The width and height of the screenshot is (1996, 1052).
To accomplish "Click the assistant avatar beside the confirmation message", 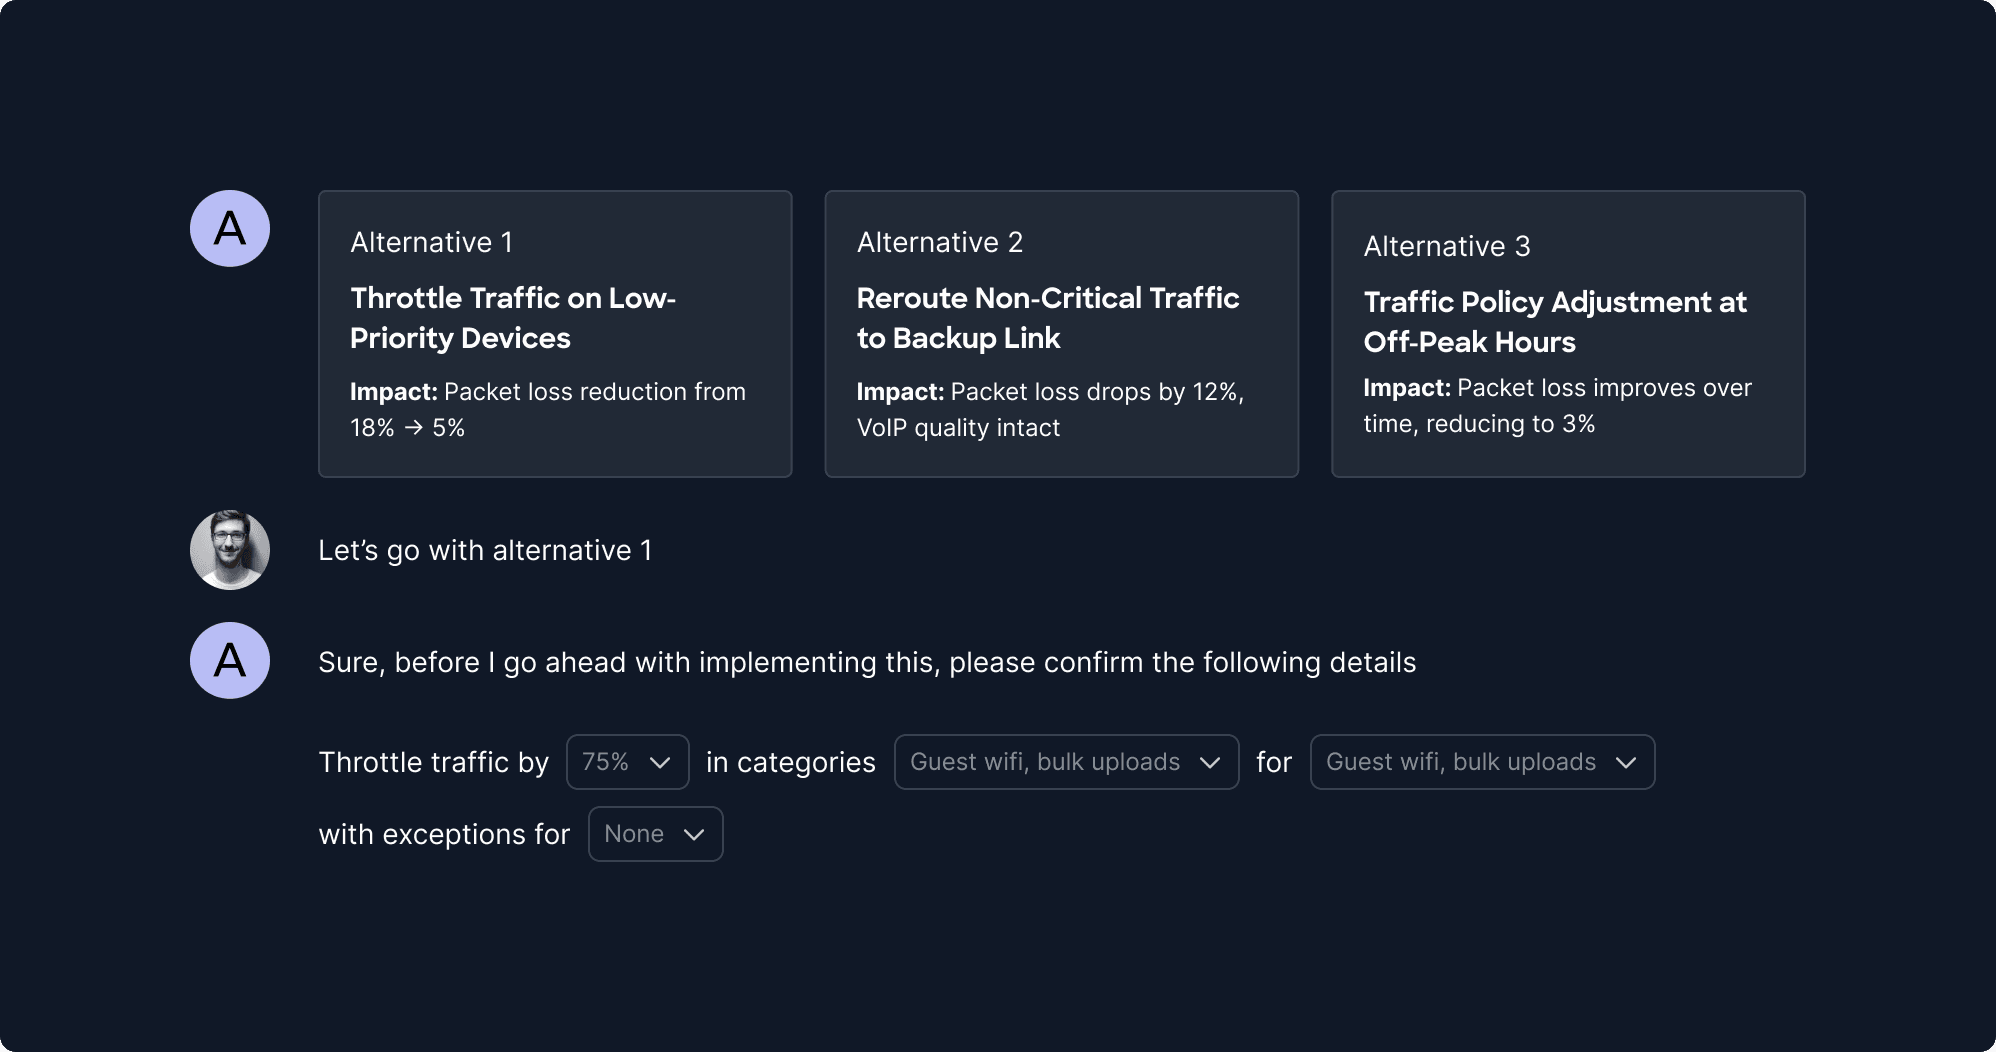I will (x=229, y=660).
